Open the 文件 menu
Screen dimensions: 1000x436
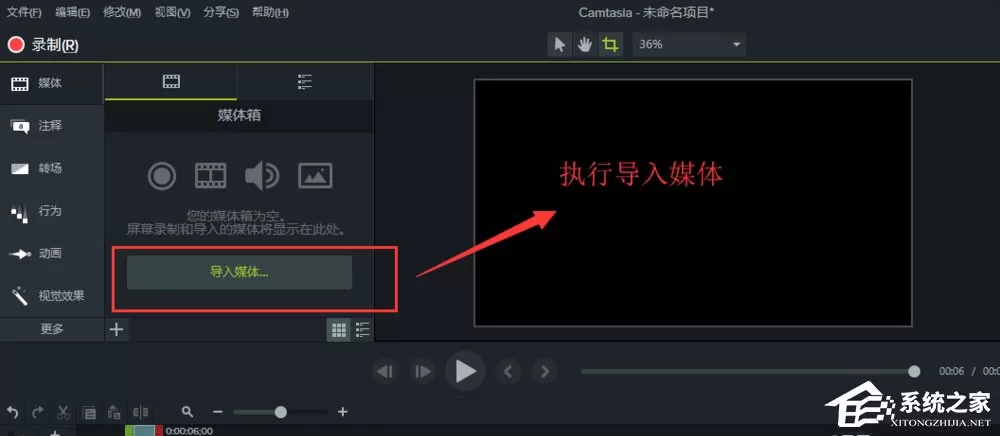[24, 12]
